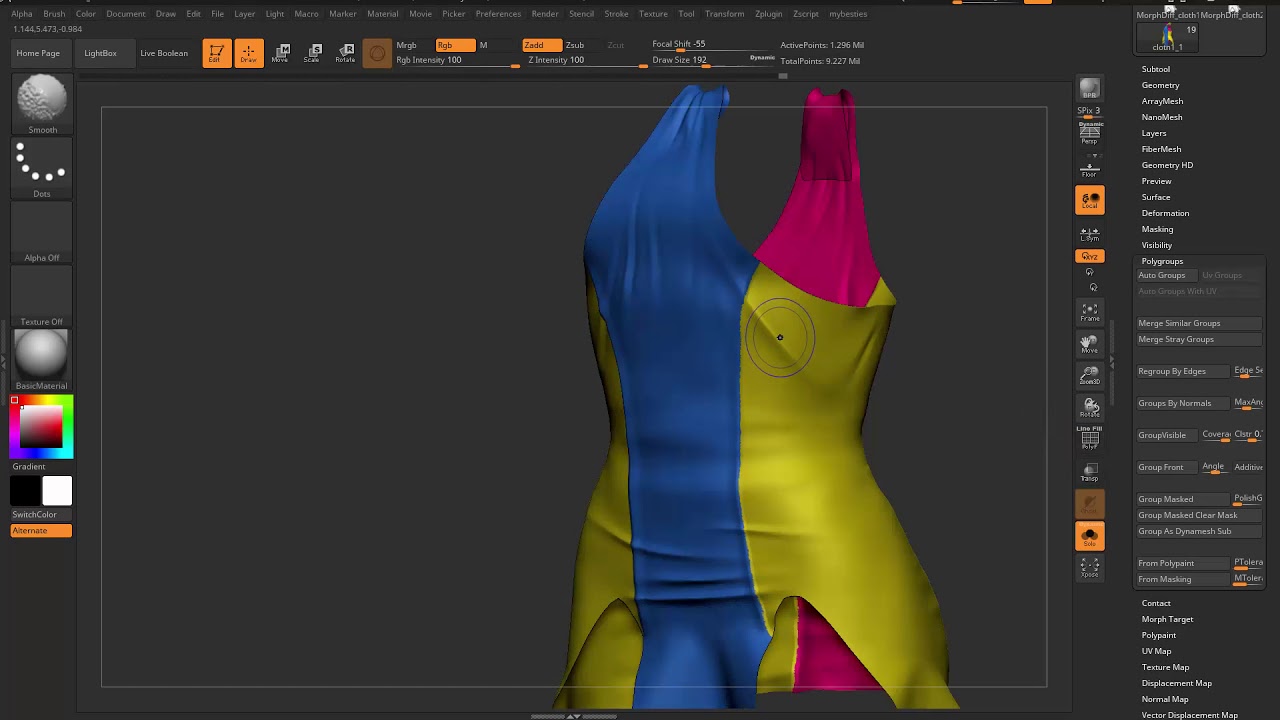Pick a color in the color picker square
1280x720 pixels.
point(41,426)
